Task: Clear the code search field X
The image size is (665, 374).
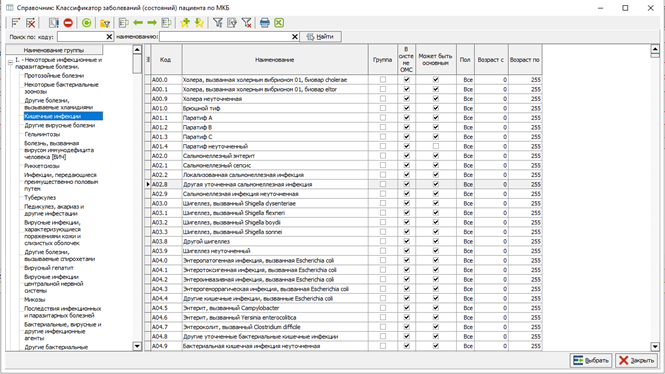Action: [109, 37]
